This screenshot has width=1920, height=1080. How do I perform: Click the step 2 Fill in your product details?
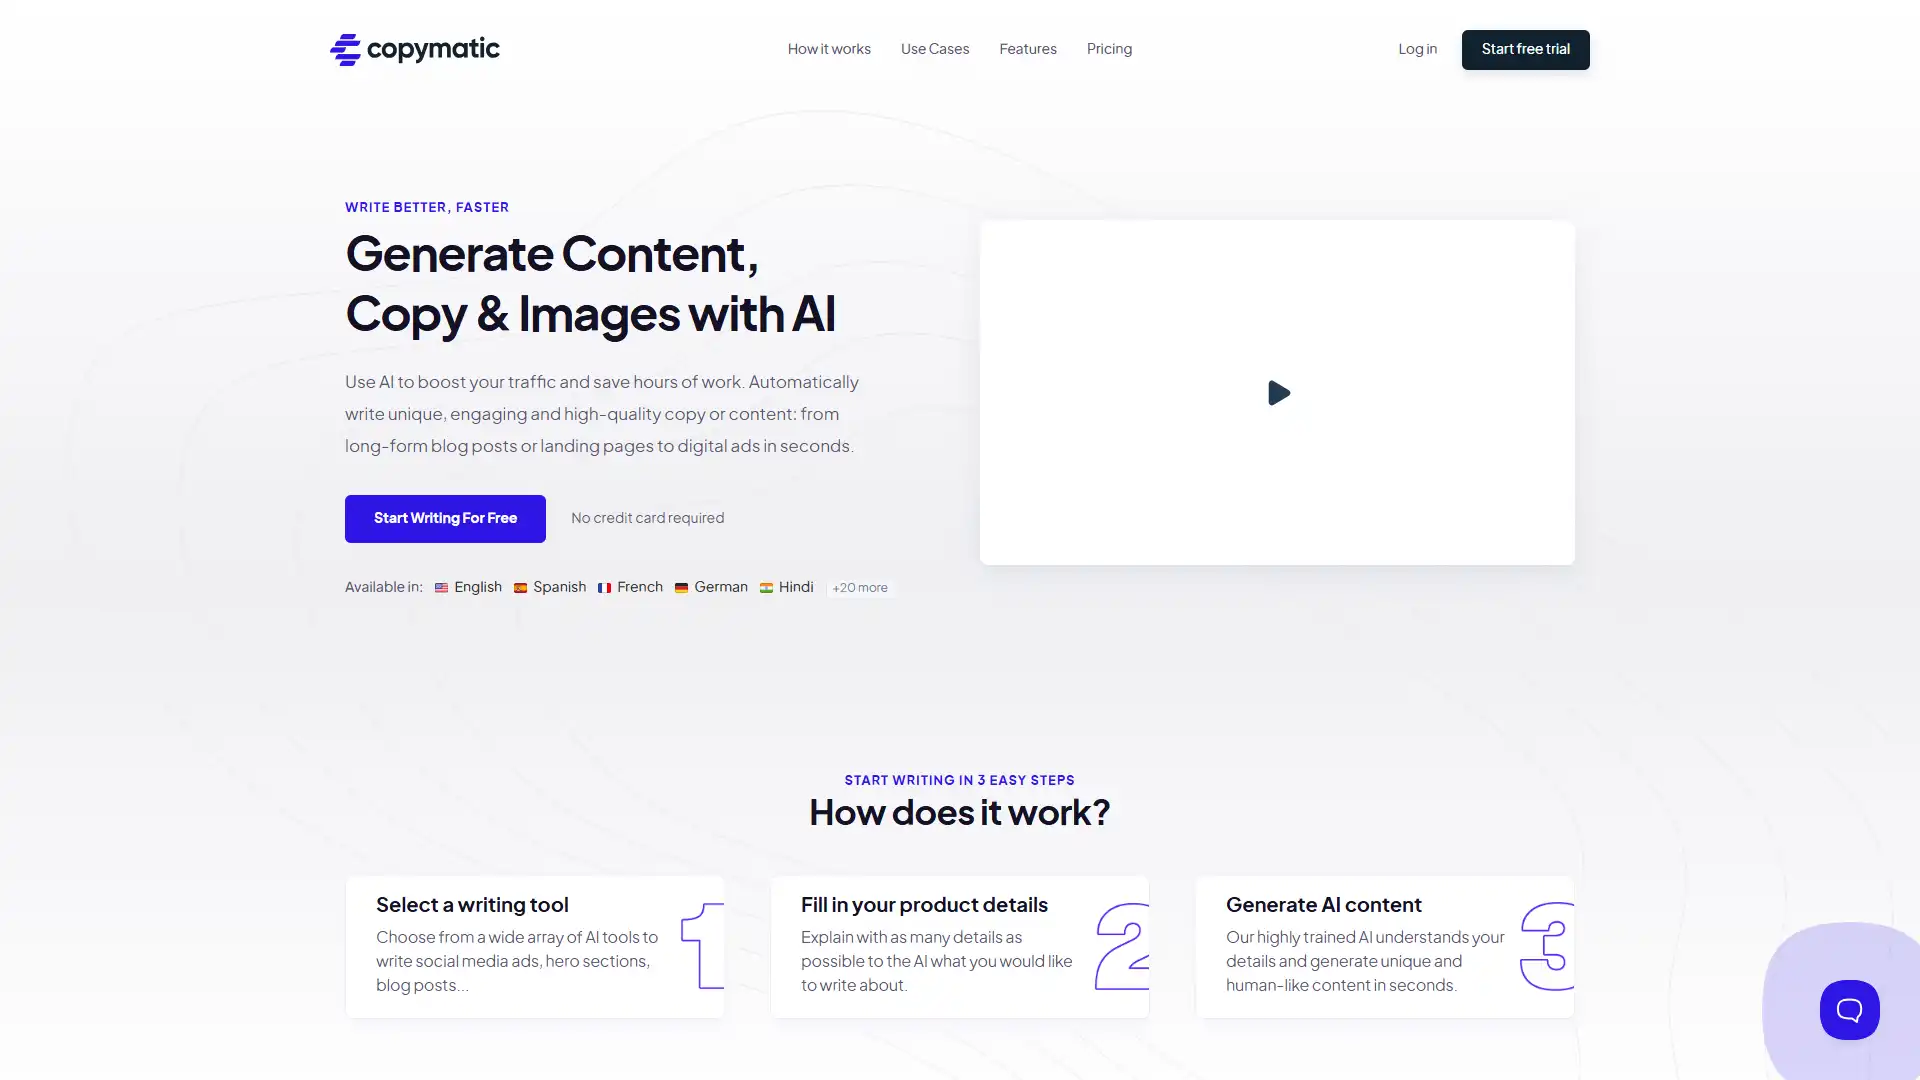pos(960,947)
